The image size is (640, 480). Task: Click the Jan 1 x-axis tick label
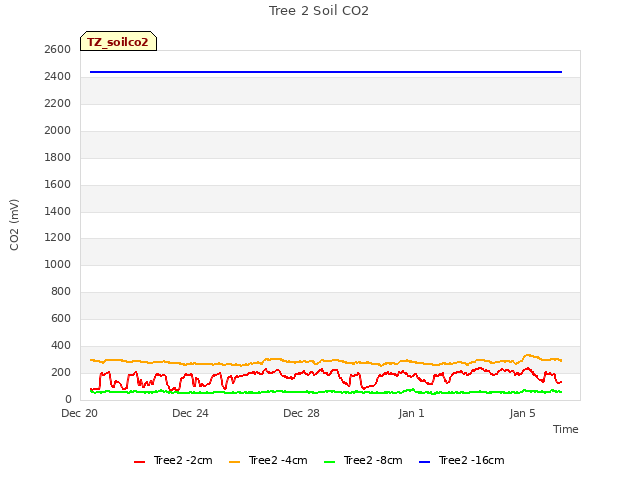tap(411, 413)
